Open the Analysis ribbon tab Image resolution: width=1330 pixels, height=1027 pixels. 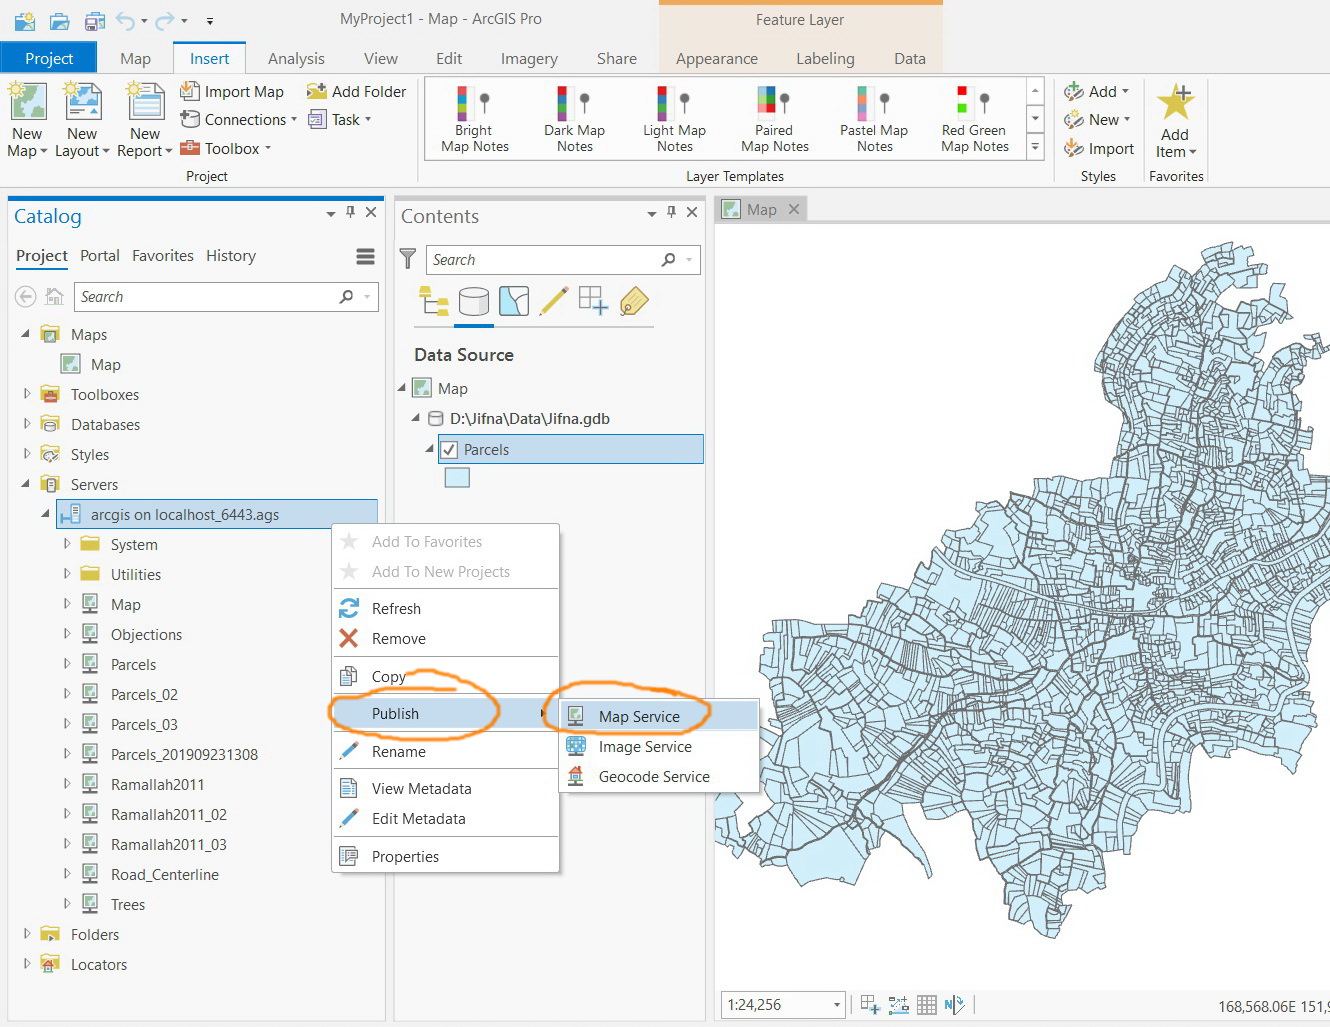tap(296, 58)
